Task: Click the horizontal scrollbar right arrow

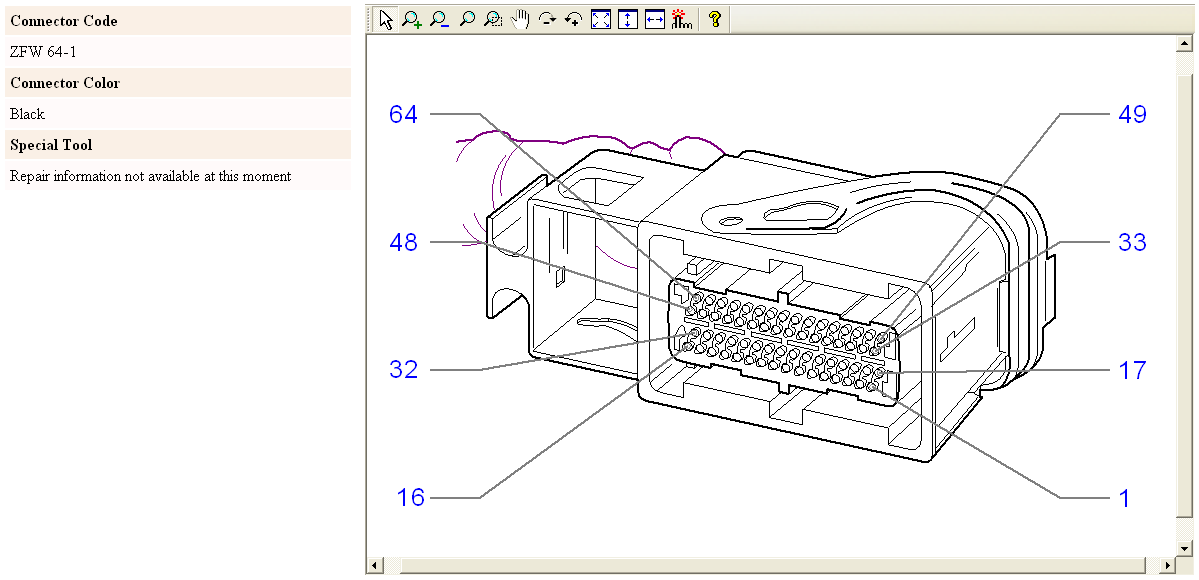Action: coord(1168,566)
